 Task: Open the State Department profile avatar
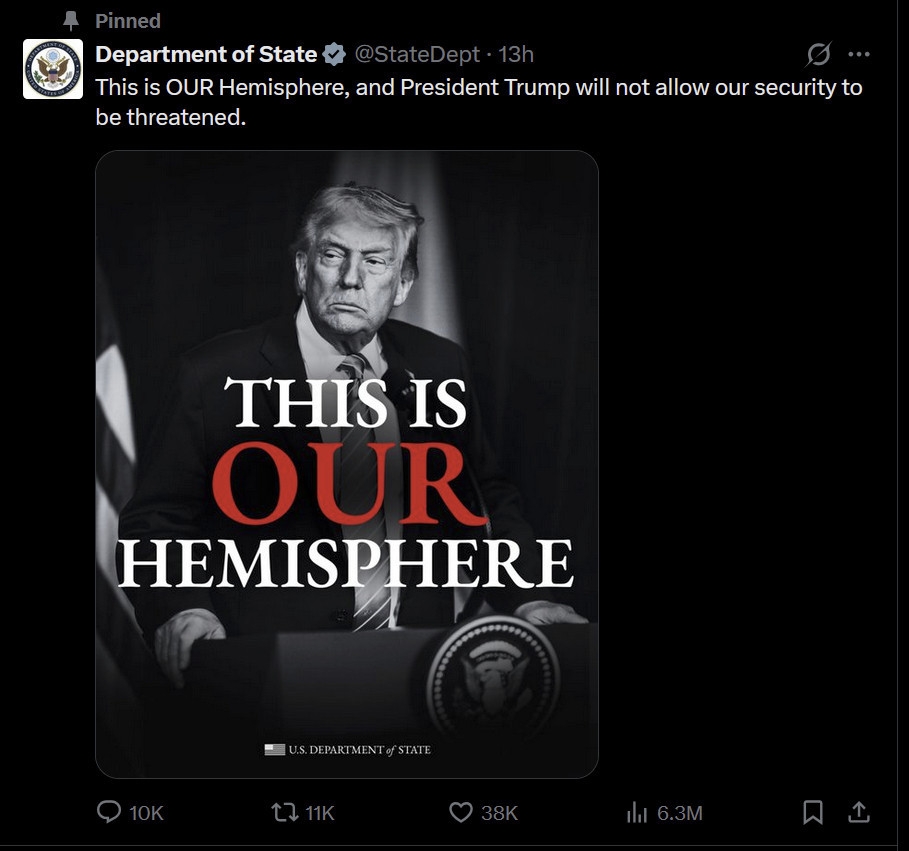[53, 69]
